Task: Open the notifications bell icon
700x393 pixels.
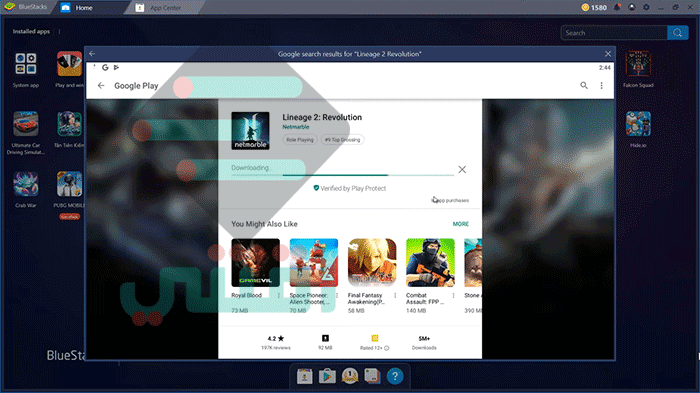Action: [617, 7]
